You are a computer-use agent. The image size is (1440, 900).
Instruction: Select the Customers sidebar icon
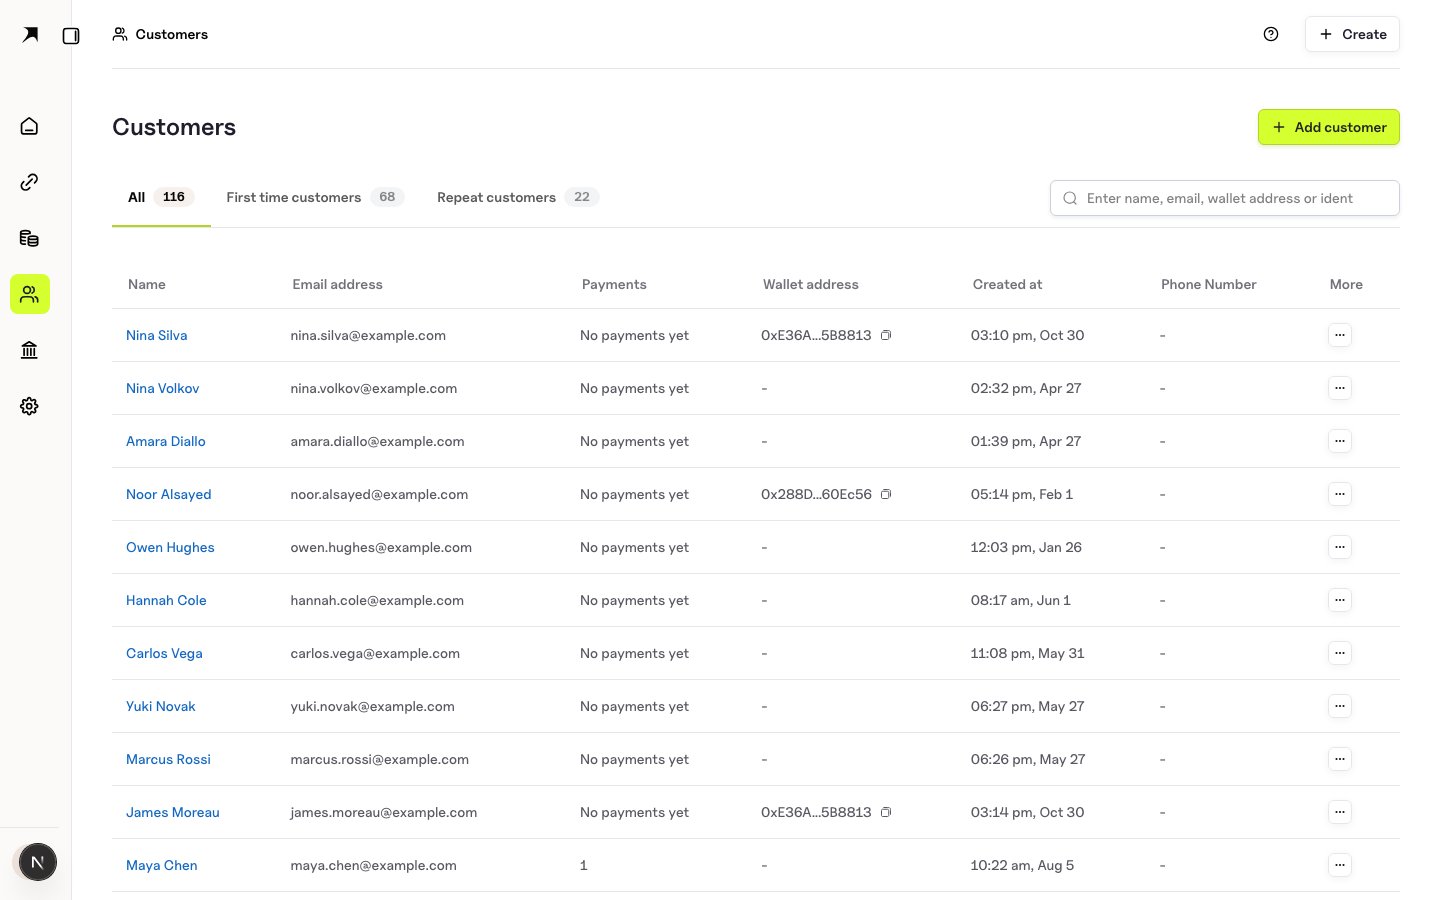[30, 294]
